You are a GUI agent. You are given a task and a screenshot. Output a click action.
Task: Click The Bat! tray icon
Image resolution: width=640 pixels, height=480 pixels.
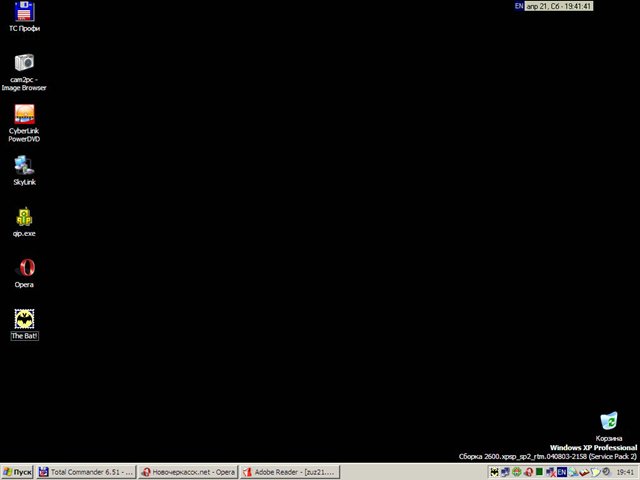pyautogui.click(x=494, y=472)
